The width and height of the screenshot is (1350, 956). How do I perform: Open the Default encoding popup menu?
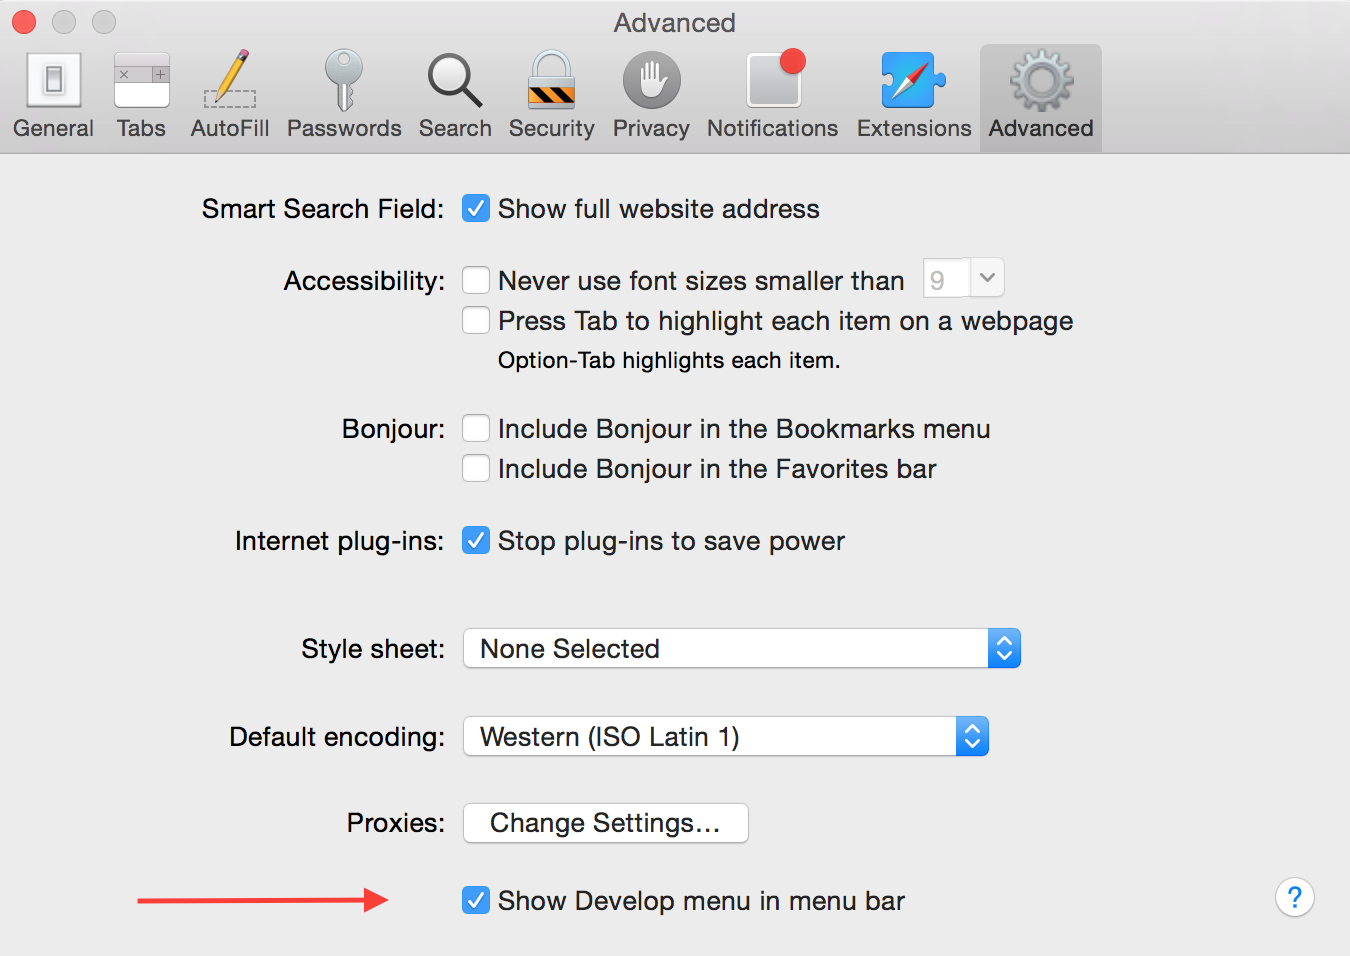pos(726,736)
